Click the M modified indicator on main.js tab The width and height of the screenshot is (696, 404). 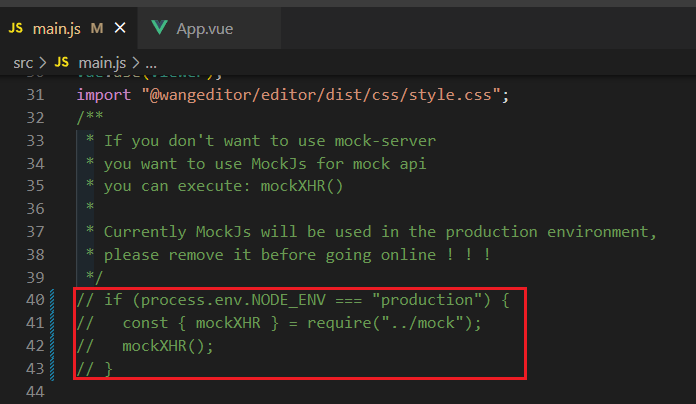click(97, 28)
